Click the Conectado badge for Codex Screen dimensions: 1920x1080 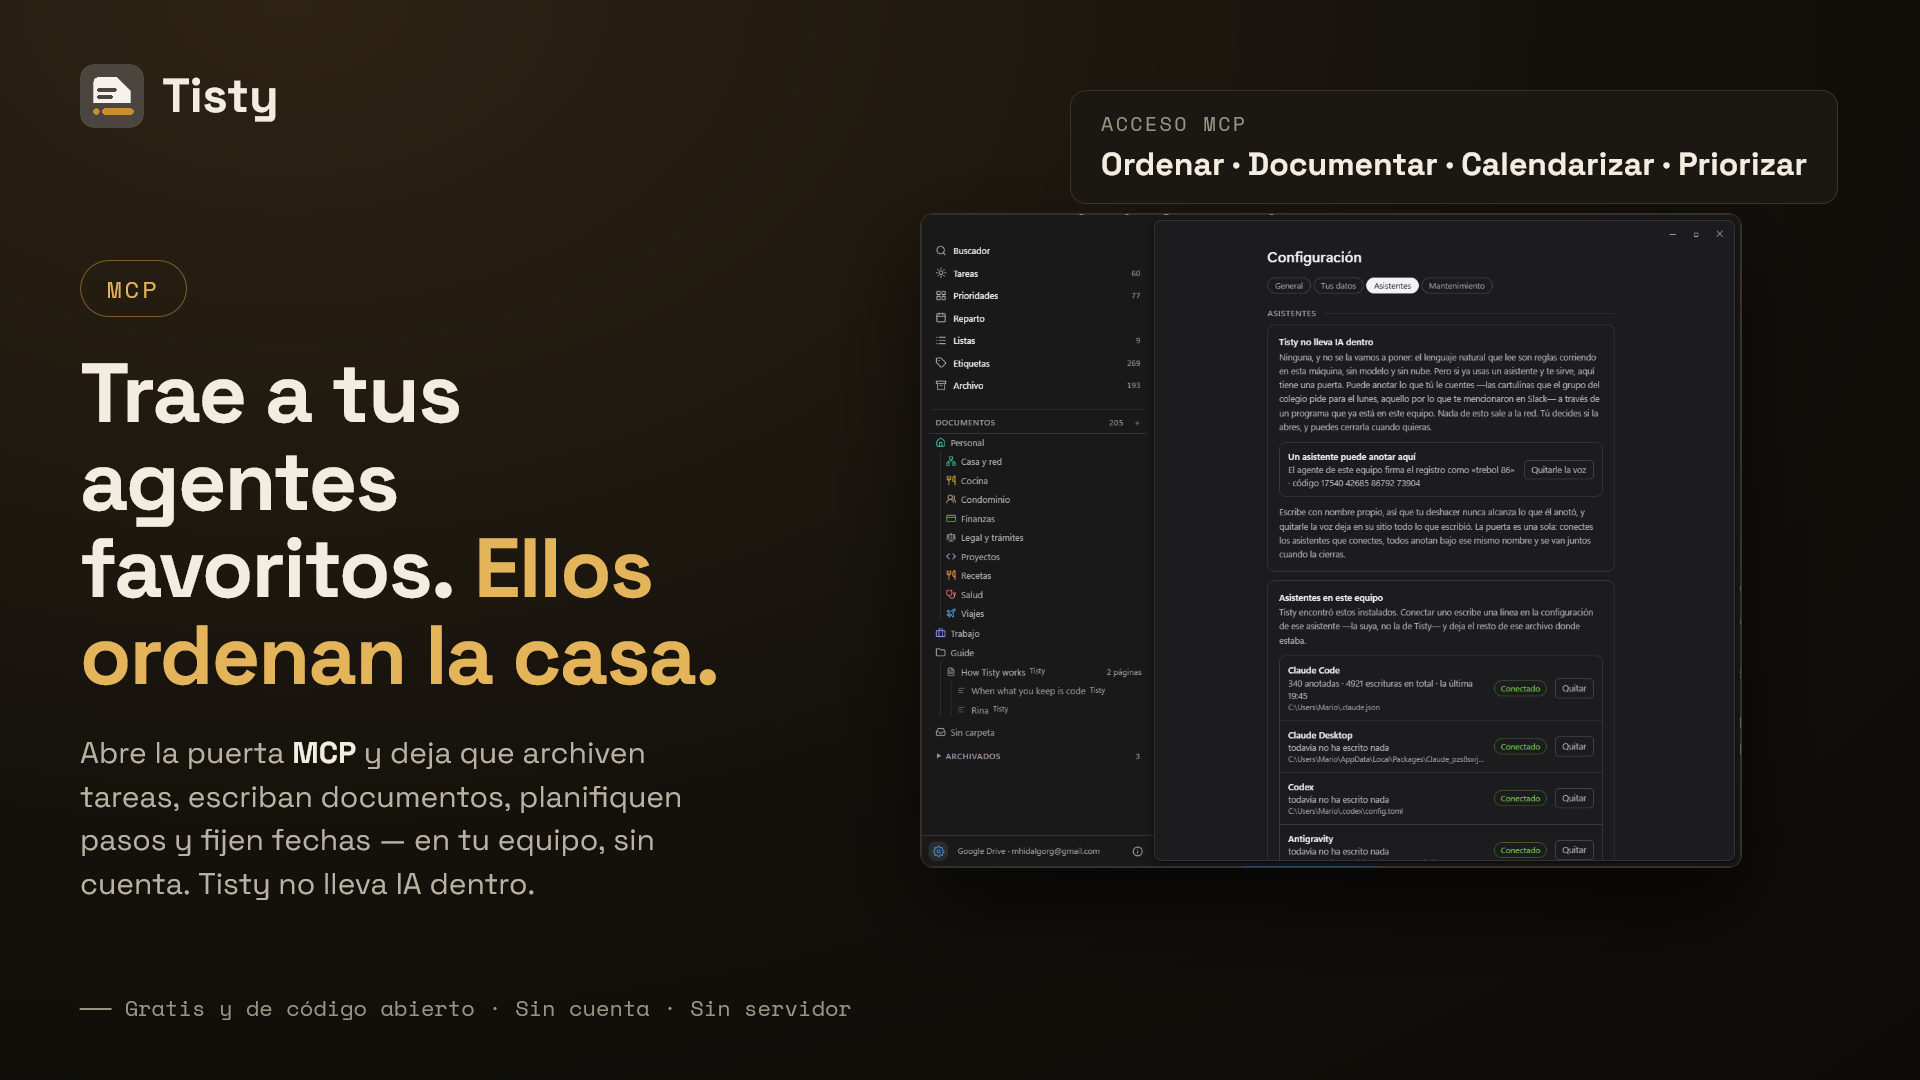[x=1520, y=799]
